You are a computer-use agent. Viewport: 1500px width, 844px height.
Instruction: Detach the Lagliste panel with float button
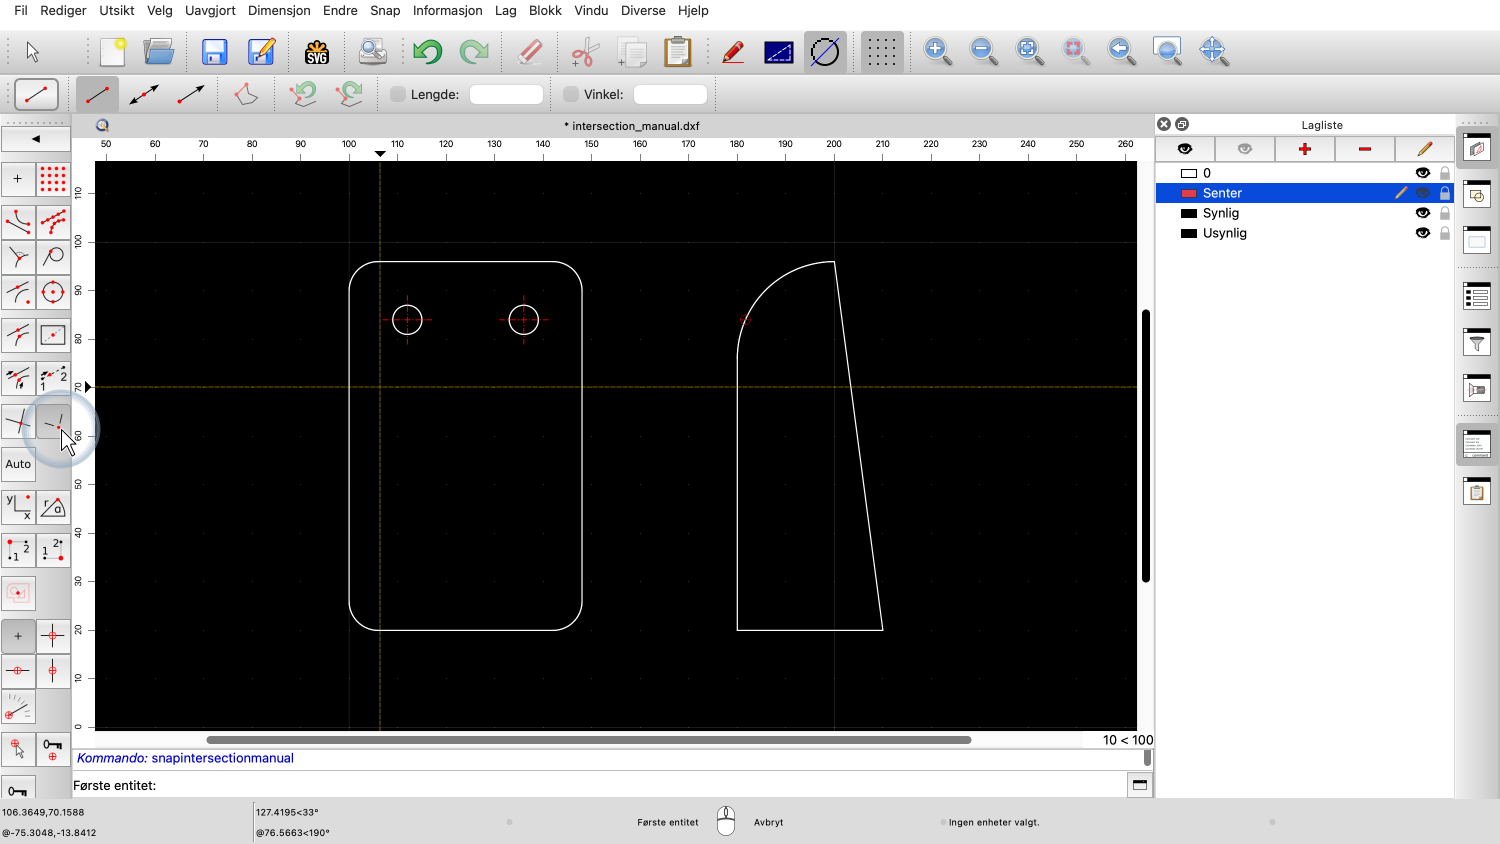point(1182,124)
